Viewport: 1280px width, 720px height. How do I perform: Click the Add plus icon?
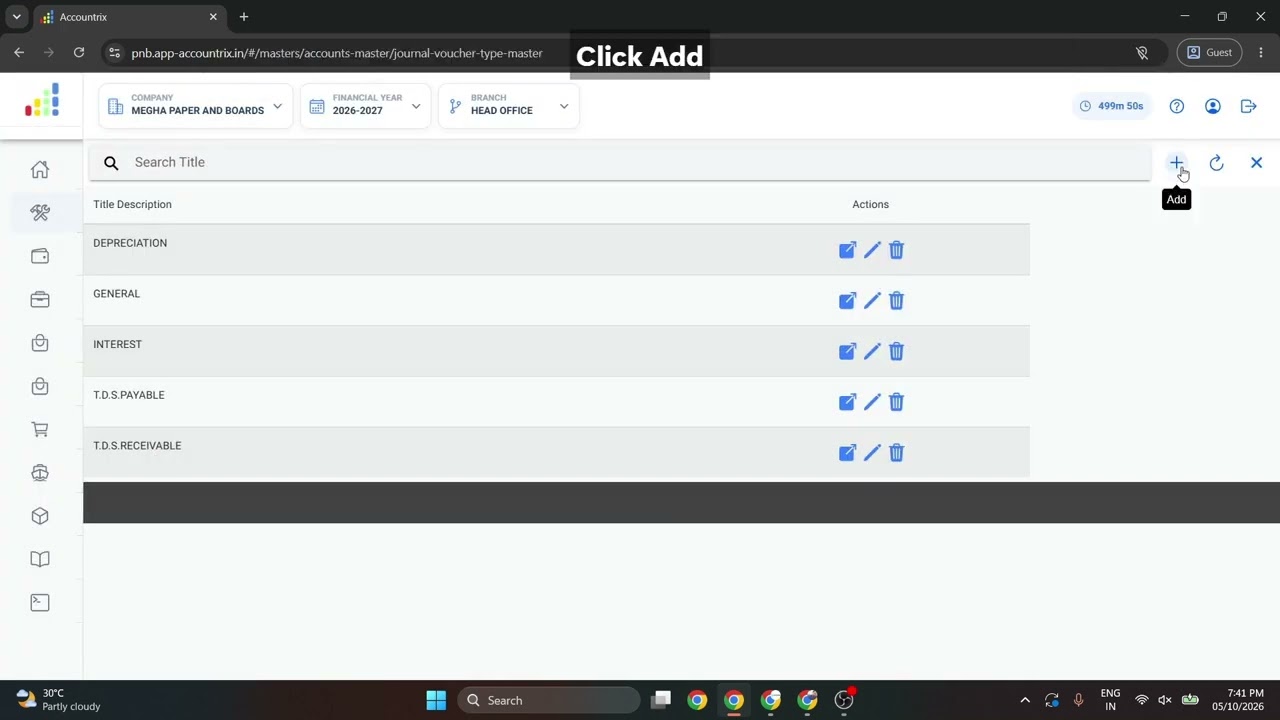tap(1176, 162)
